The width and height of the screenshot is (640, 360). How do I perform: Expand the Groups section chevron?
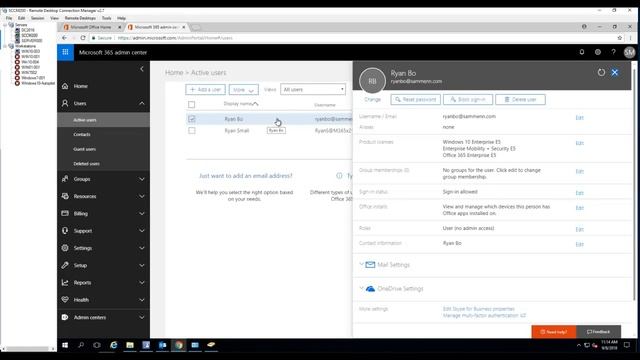(x=142, y=179)
